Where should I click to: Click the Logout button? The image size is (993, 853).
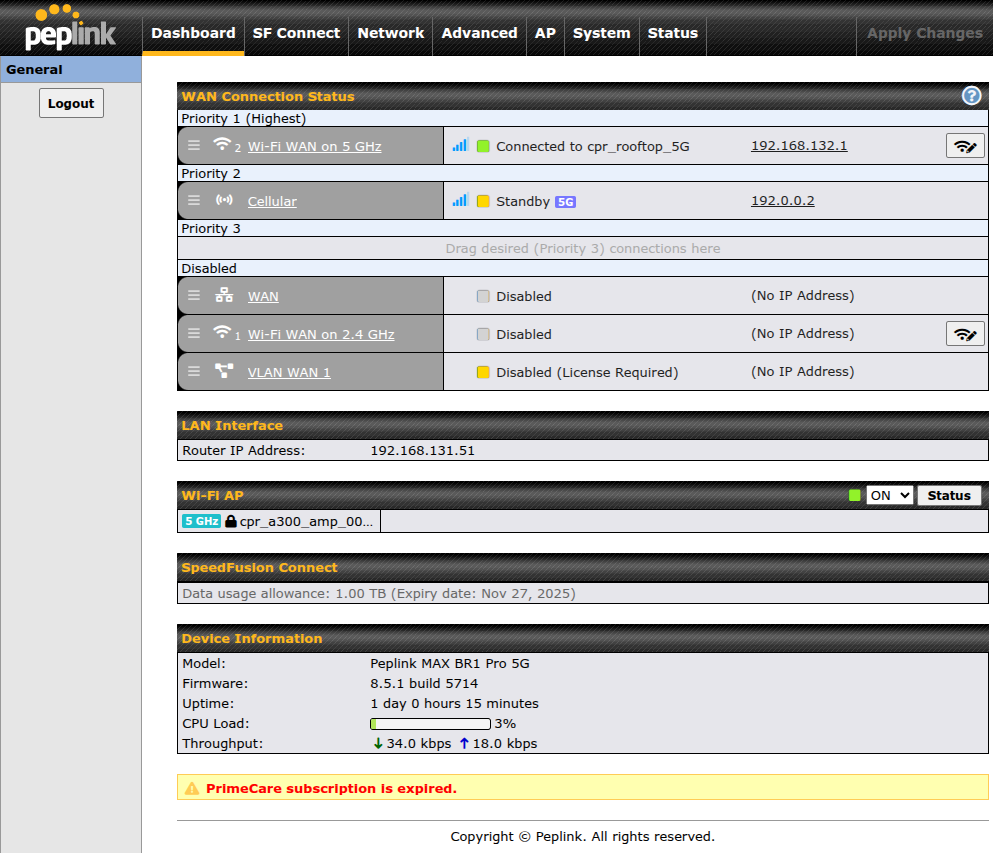pyautogui.click(x=71, y=103)
